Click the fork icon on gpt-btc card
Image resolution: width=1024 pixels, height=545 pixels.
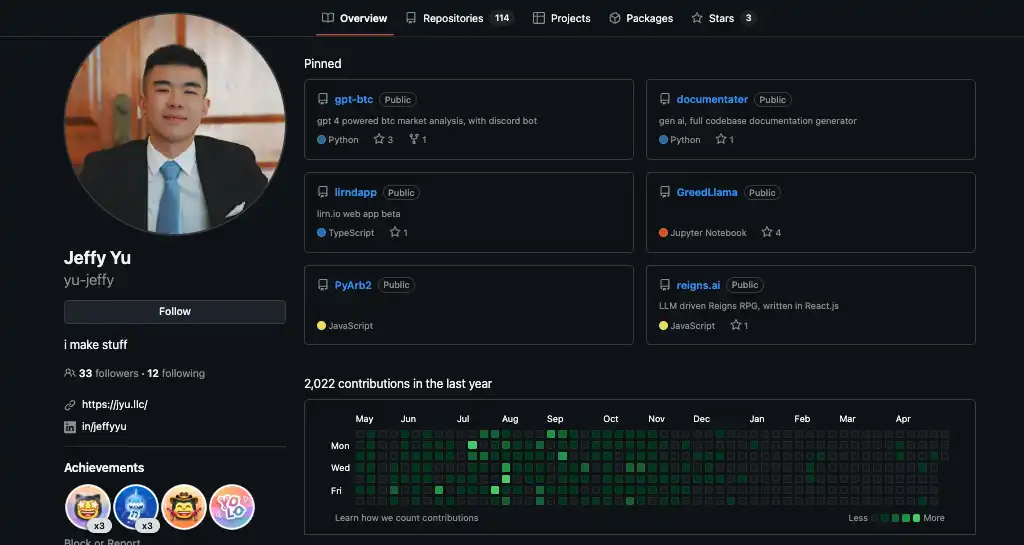tap(414, 140)
